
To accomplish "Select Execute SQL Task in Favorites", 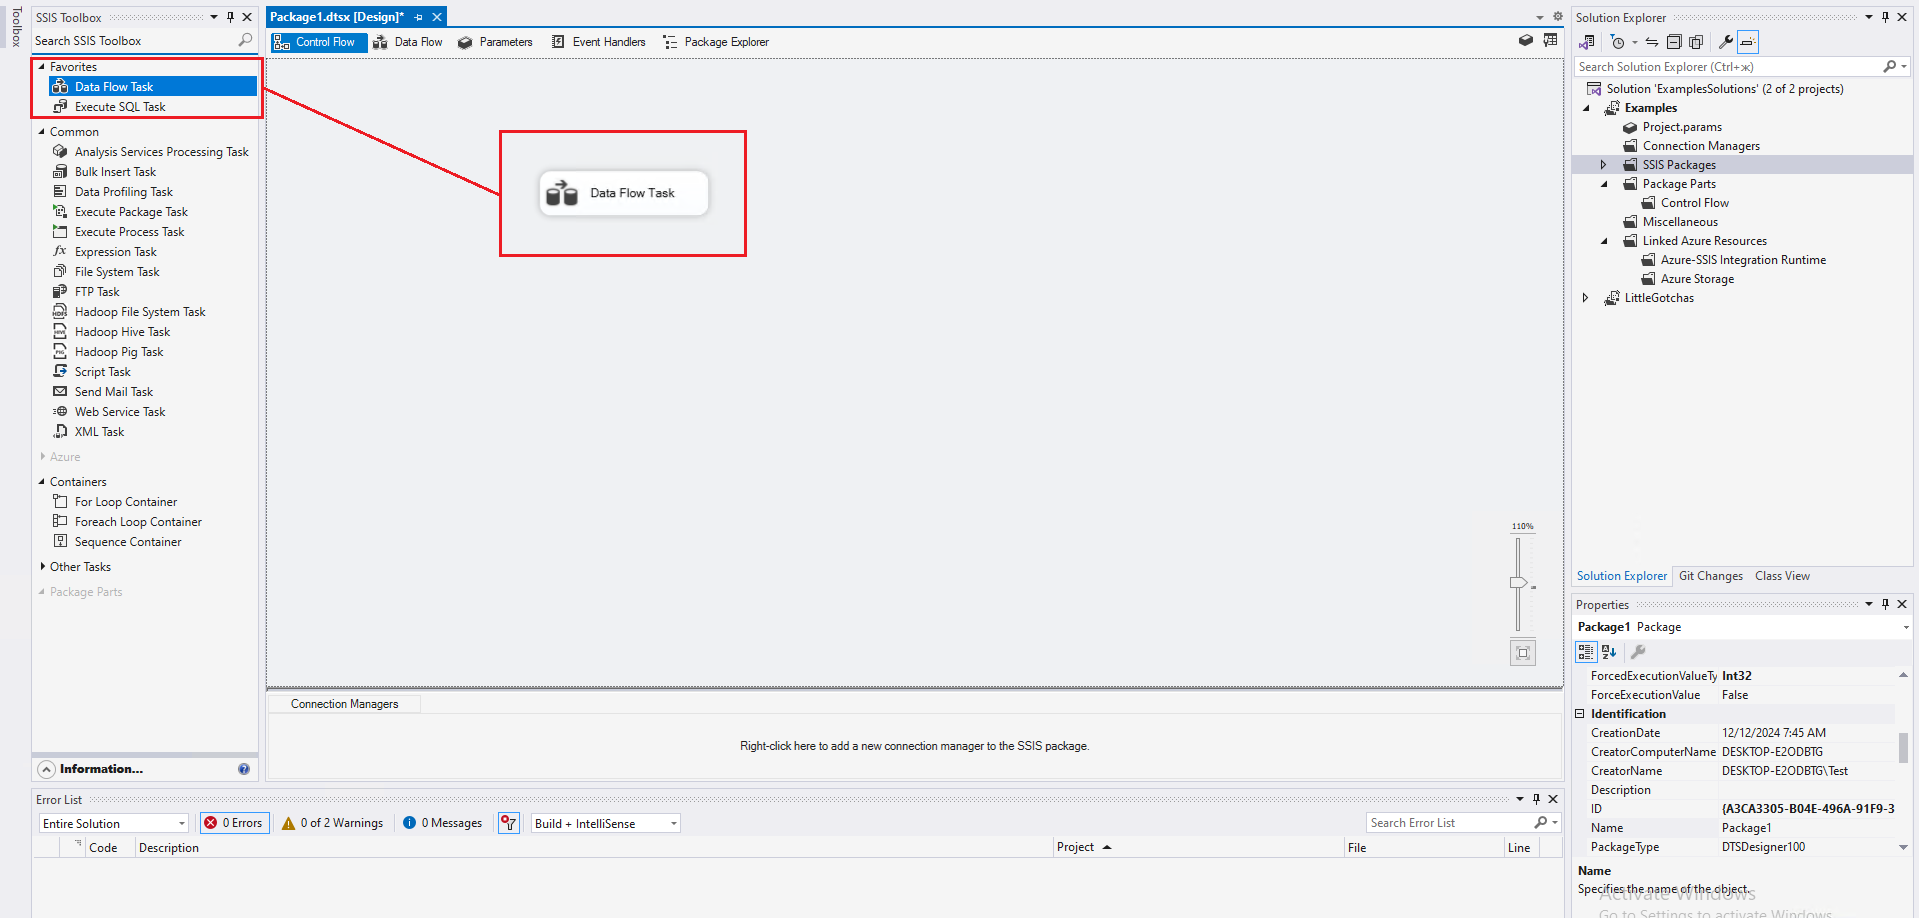I will tap(120, 107).
